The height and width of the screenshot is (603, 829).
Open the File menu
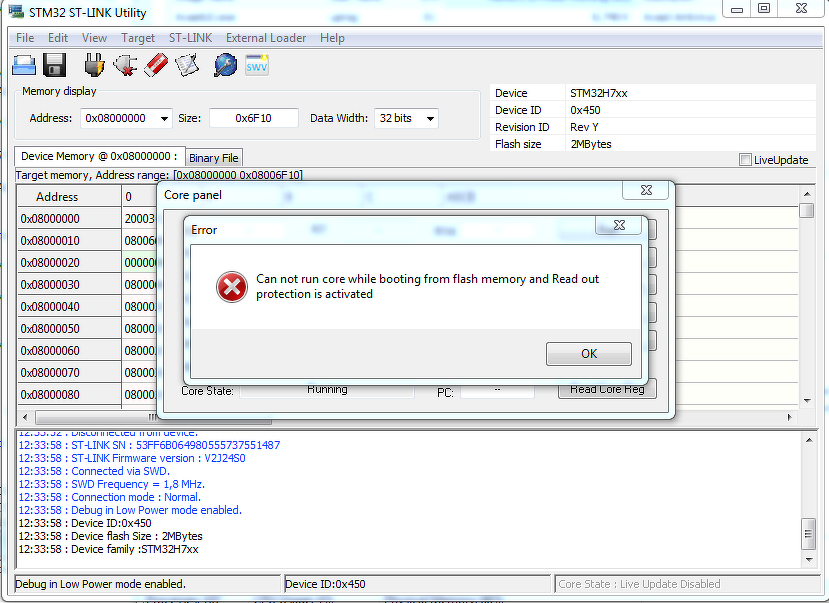[25, 38]
